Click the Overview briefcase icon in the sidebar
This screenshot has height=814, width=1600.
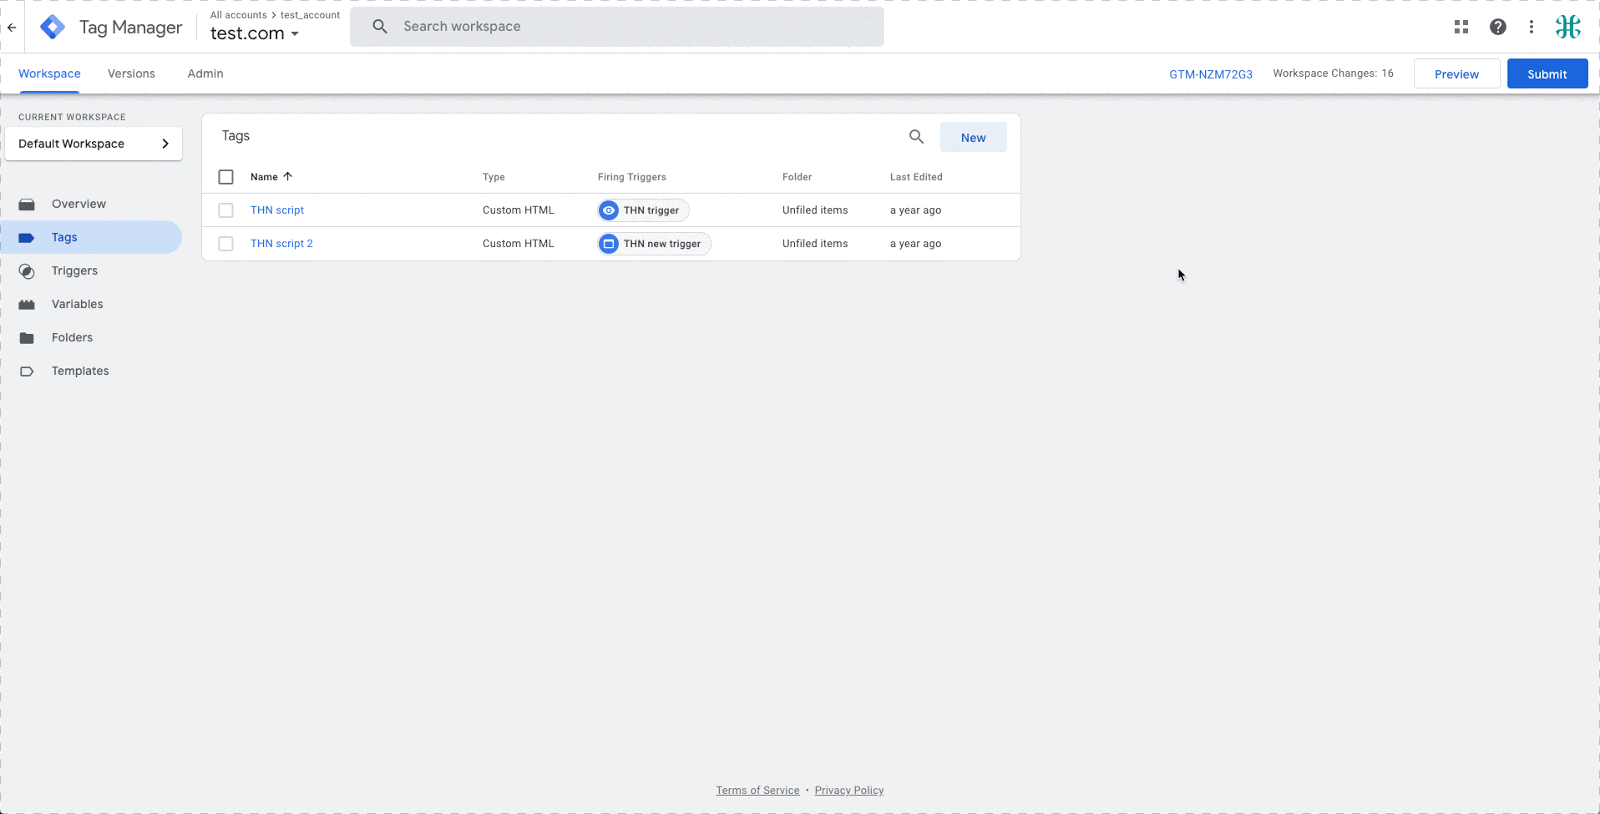click(x=27, y=204)
